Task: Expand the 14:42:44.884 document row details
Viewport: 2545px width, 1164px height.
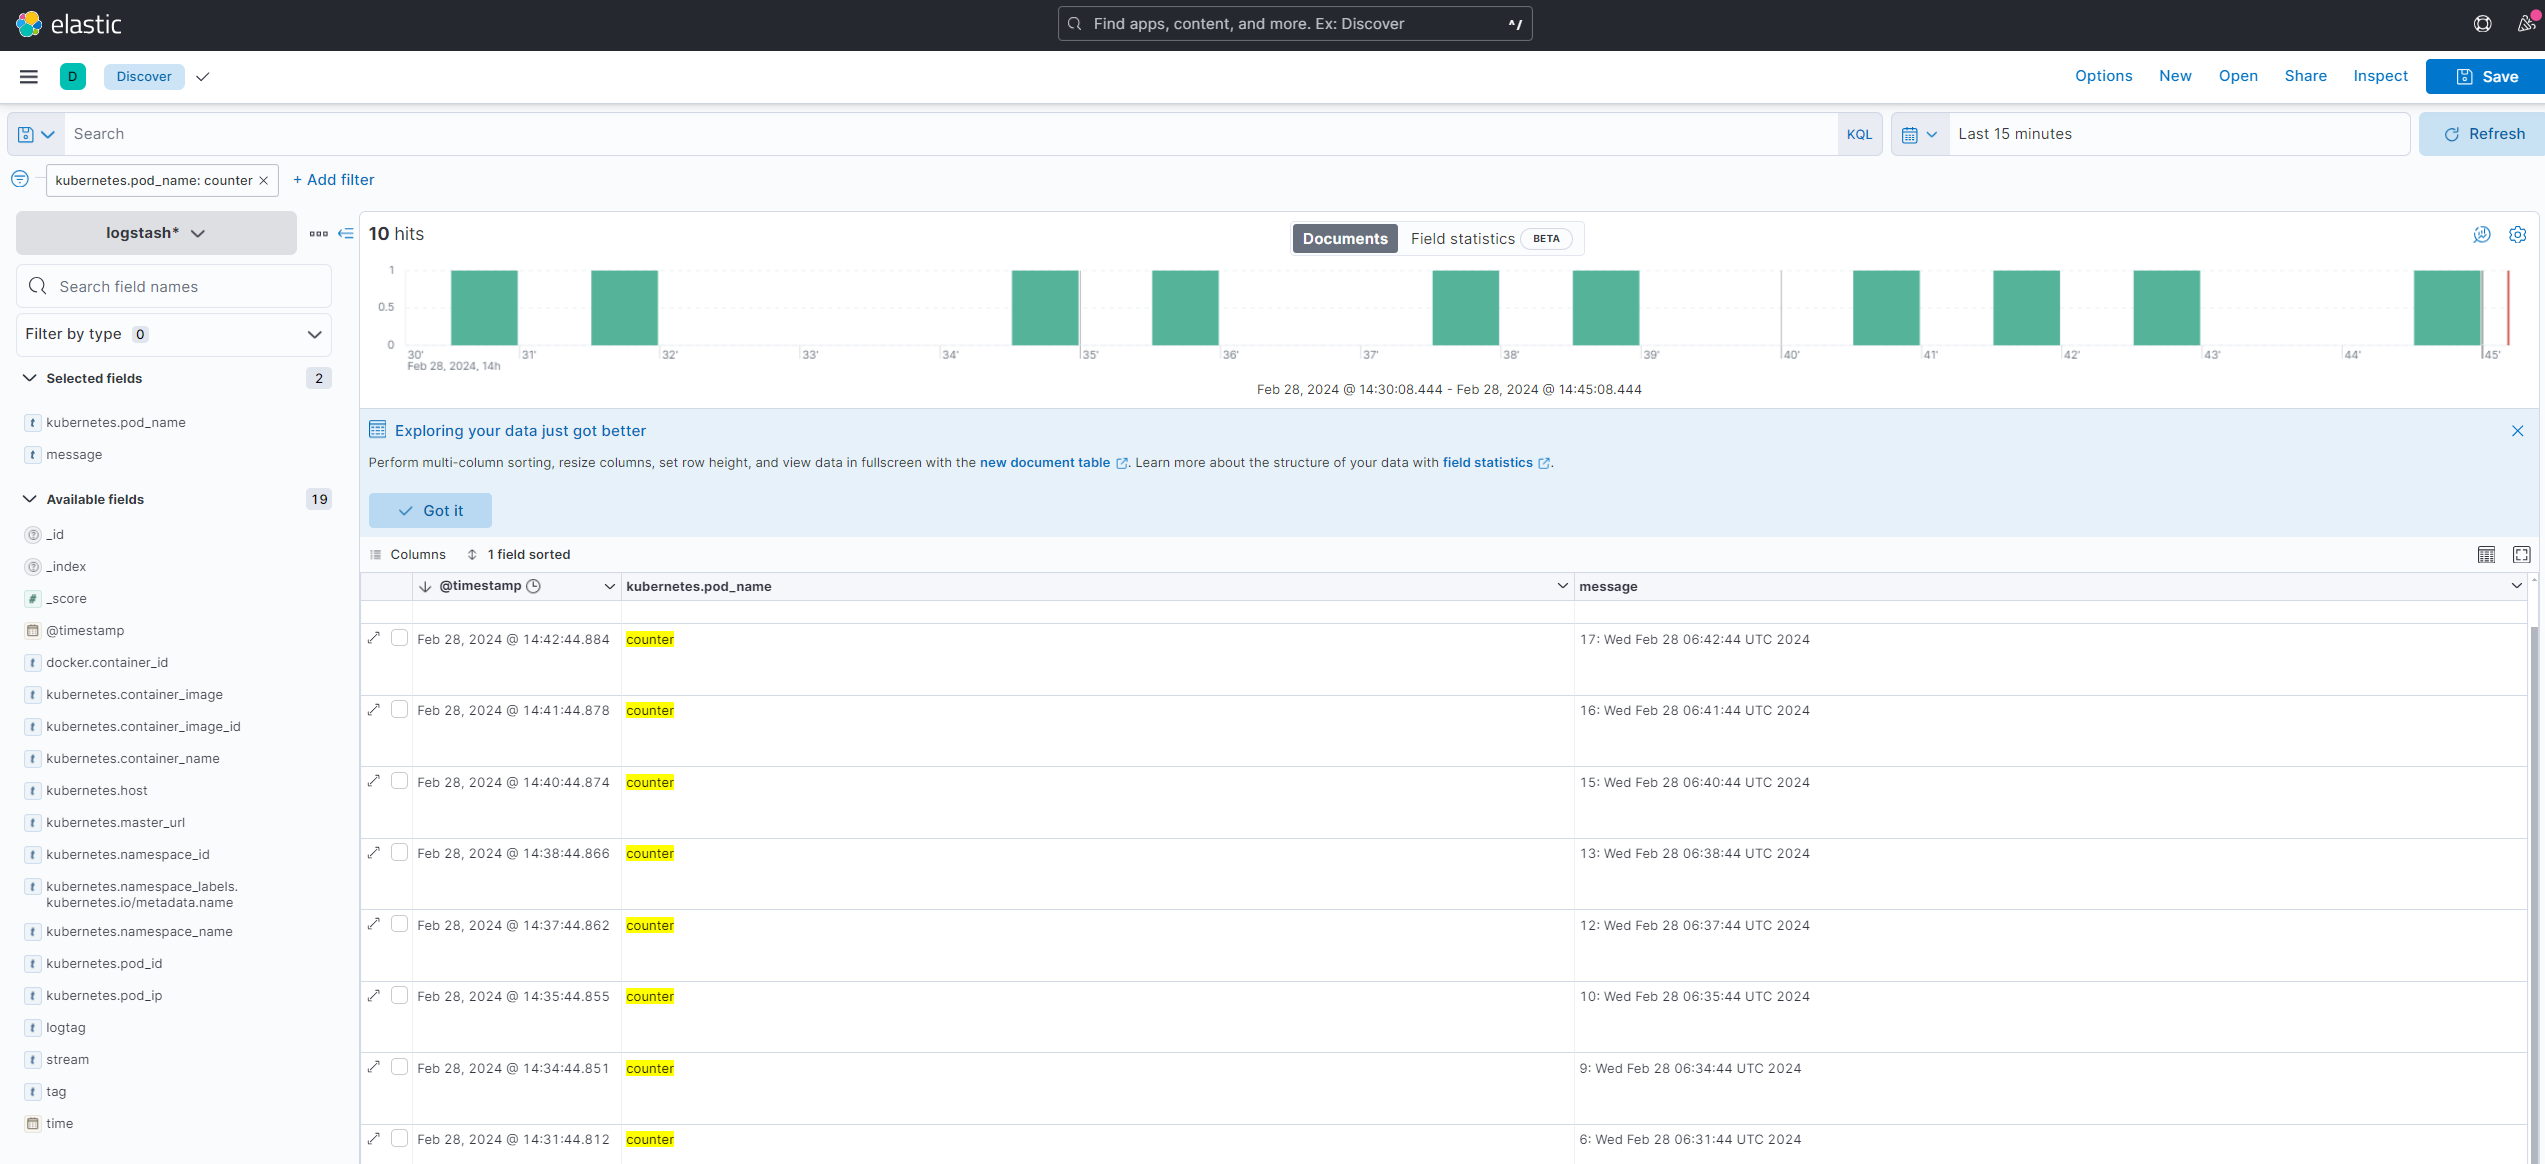Action: [x=374, y=638]
